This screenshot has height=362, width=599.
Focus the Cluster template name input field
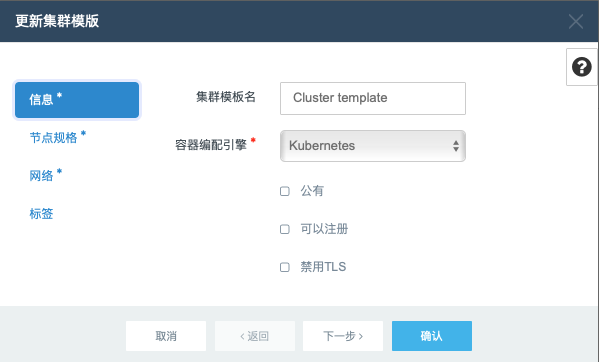(x=373, y=98)
